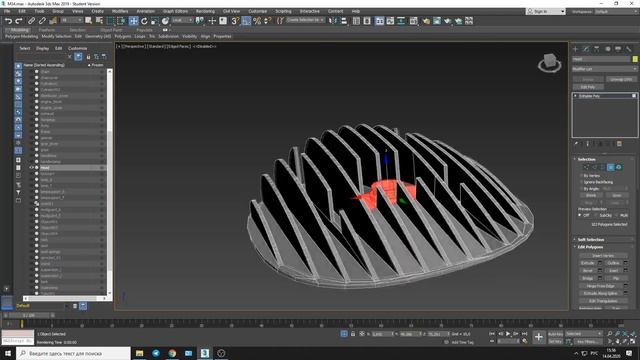Open Telegram from the taskbar

[x=156, y=353]
